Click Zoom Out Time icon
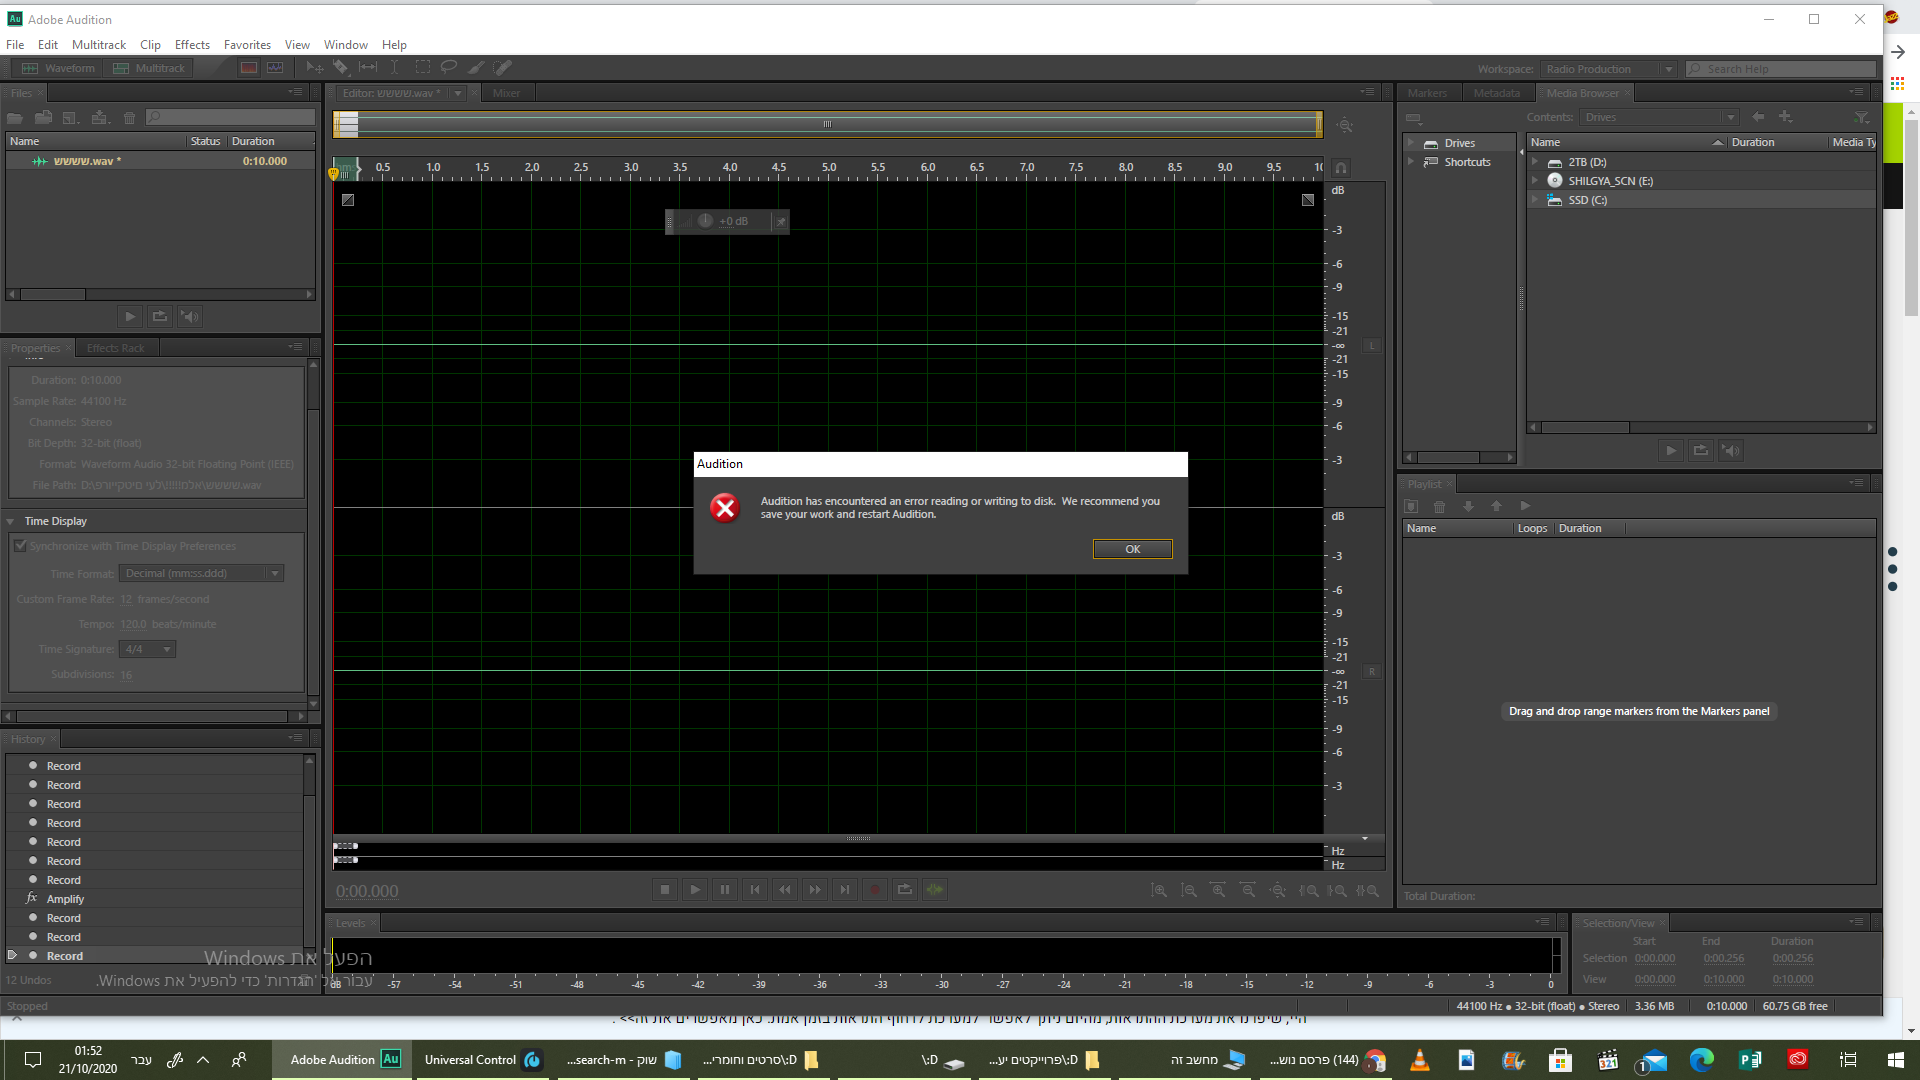1920x1080 pixels. pyautogui.click(x=1248, y=890)
